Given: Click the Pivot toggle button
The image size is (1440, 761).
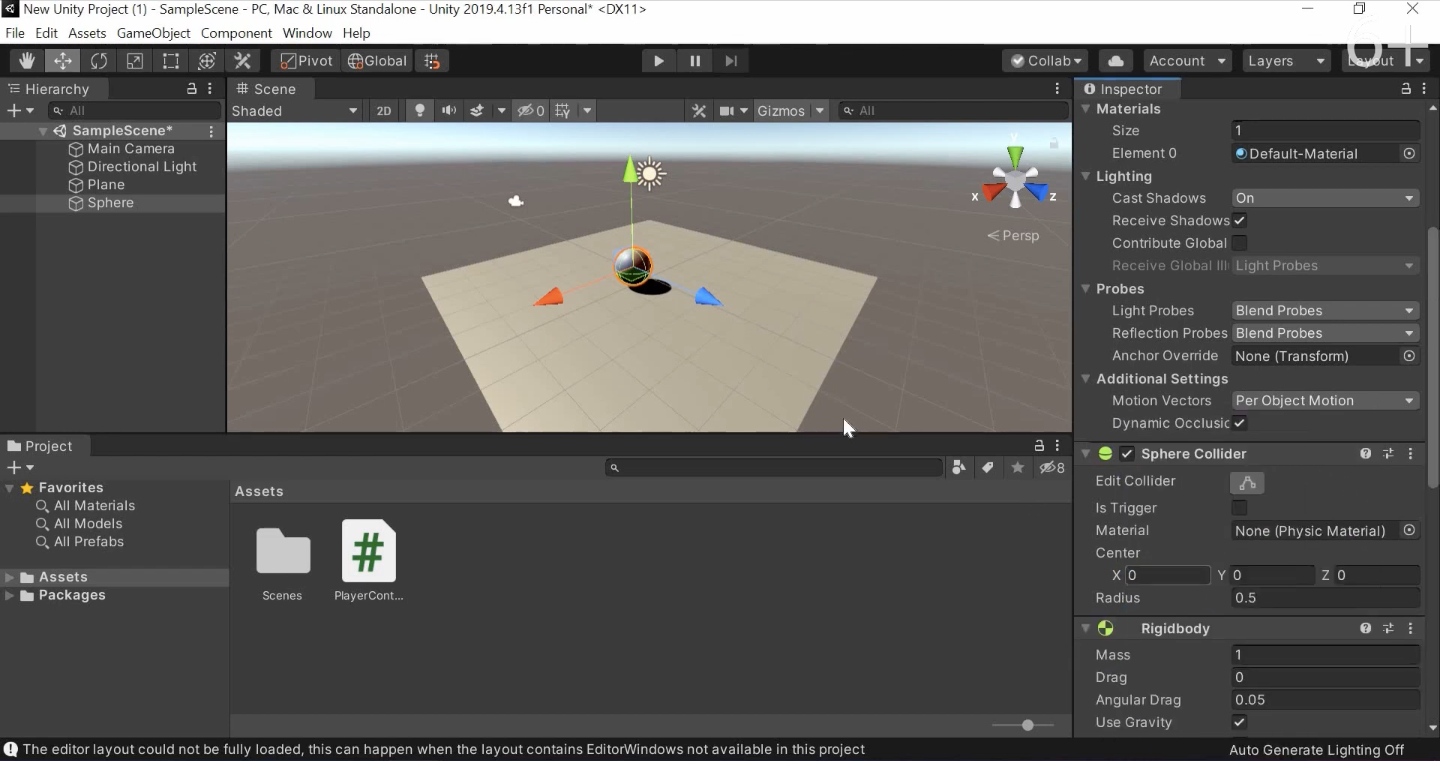Looking at the screenshot, I should click(305, 61).
